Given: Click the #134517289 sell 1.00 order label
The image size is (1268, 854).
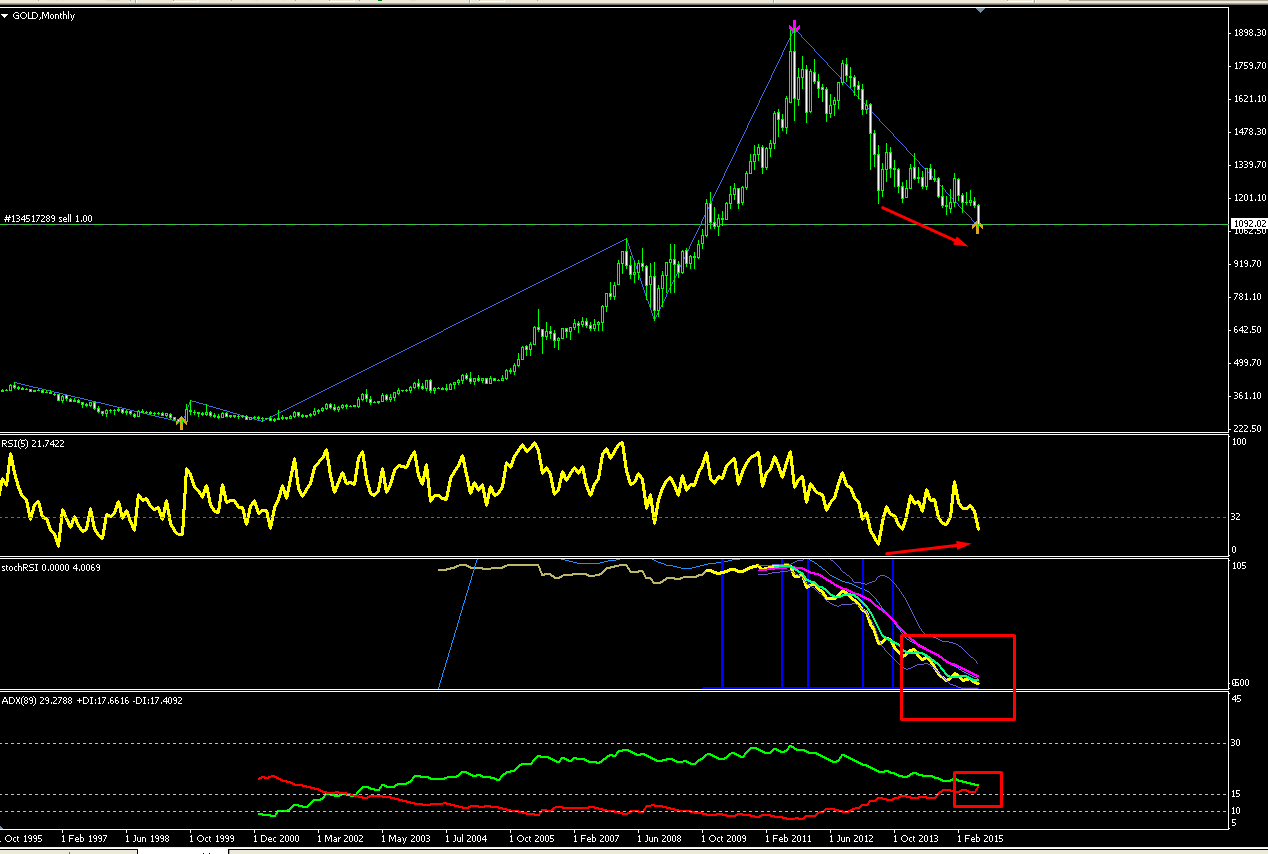Looking at the screenshot, I should (x=48, y=218).
